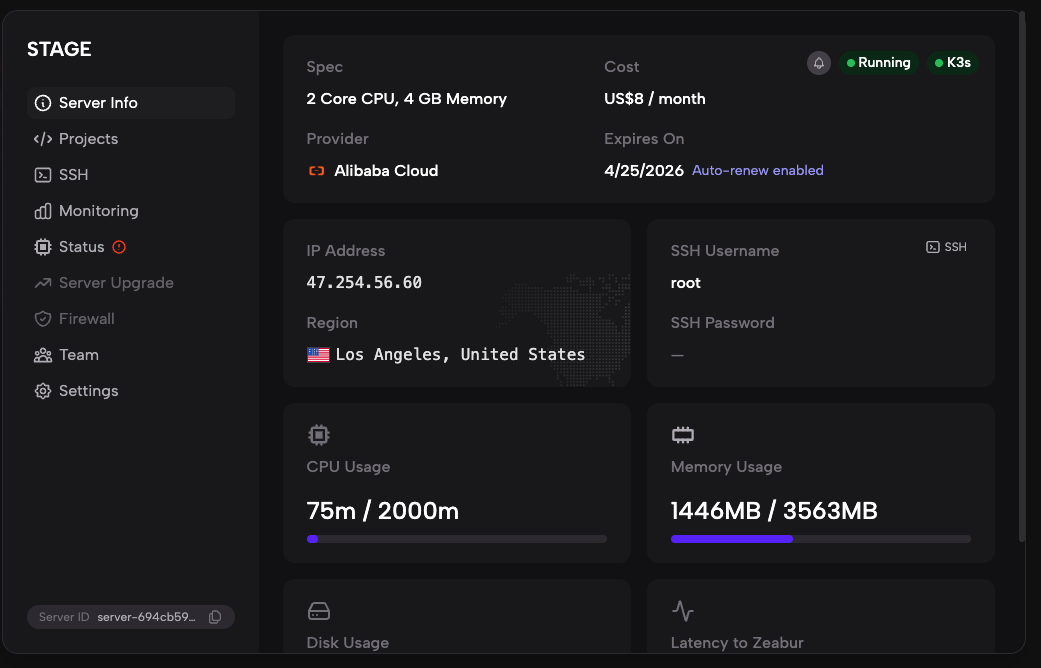1041x668 pixels.
Task: Click the SSH button in username card
Action: [946, 247]
